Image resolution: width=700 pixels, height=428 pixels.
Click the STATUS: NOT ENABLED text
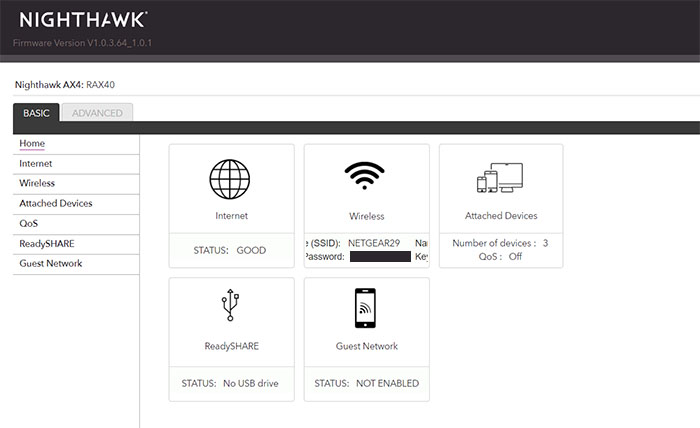[367, 383]
